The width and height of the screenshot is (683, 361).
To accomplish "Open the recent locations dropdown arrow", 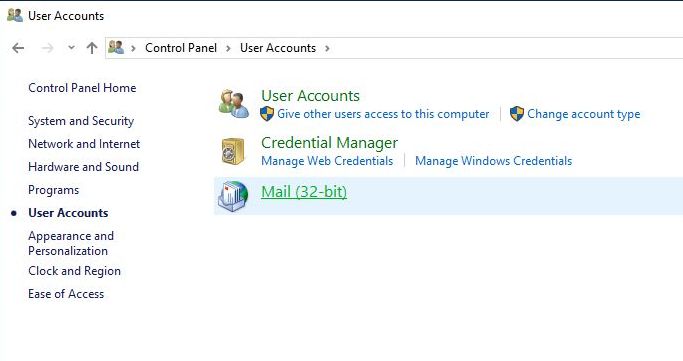I will point(71,48).
